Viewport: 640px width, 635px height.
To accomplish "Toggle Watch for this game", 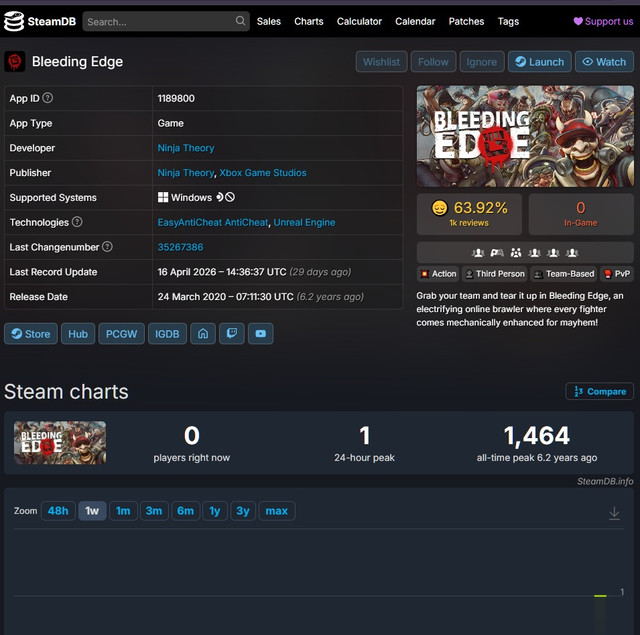I will [604, 62].
